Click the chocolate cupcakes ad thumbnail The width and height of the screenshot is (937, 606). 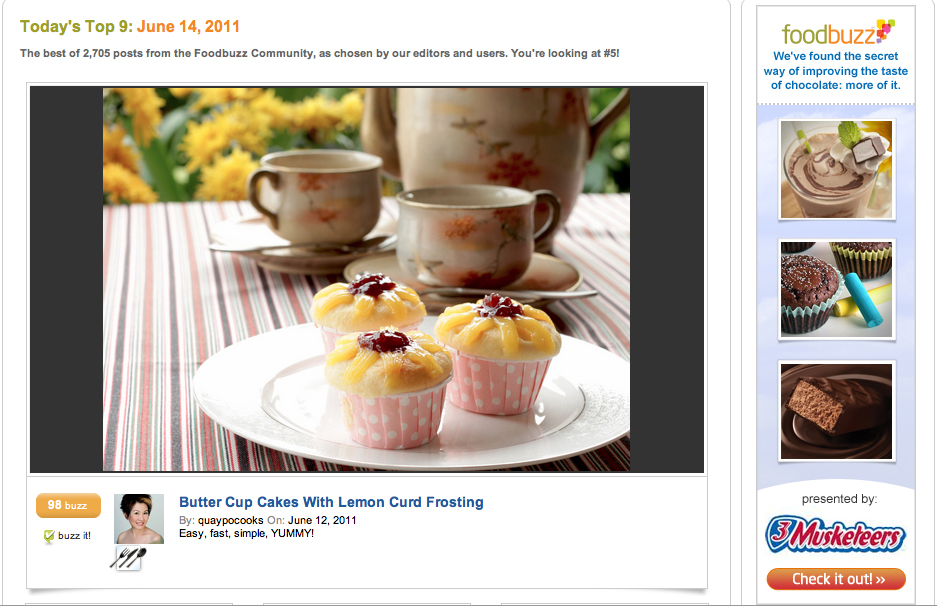[836, 290]
